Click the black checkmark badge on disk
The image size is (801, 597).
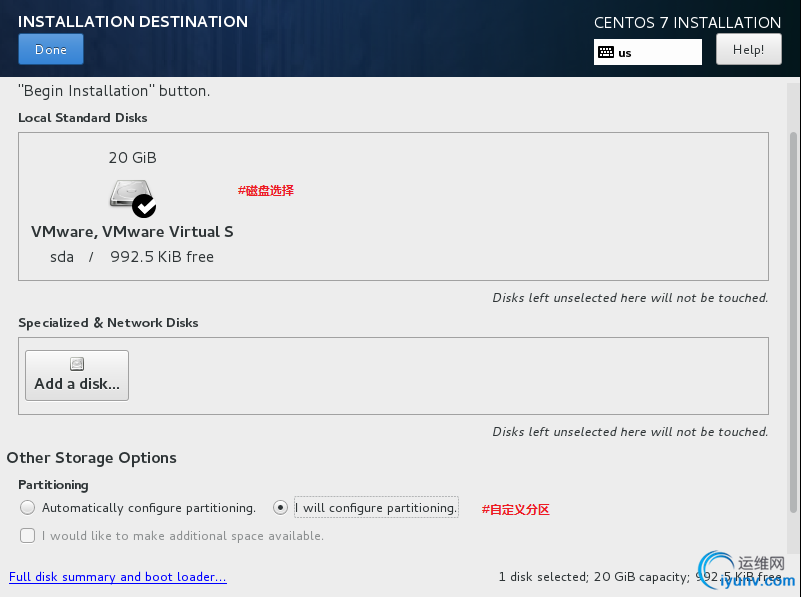144,206
